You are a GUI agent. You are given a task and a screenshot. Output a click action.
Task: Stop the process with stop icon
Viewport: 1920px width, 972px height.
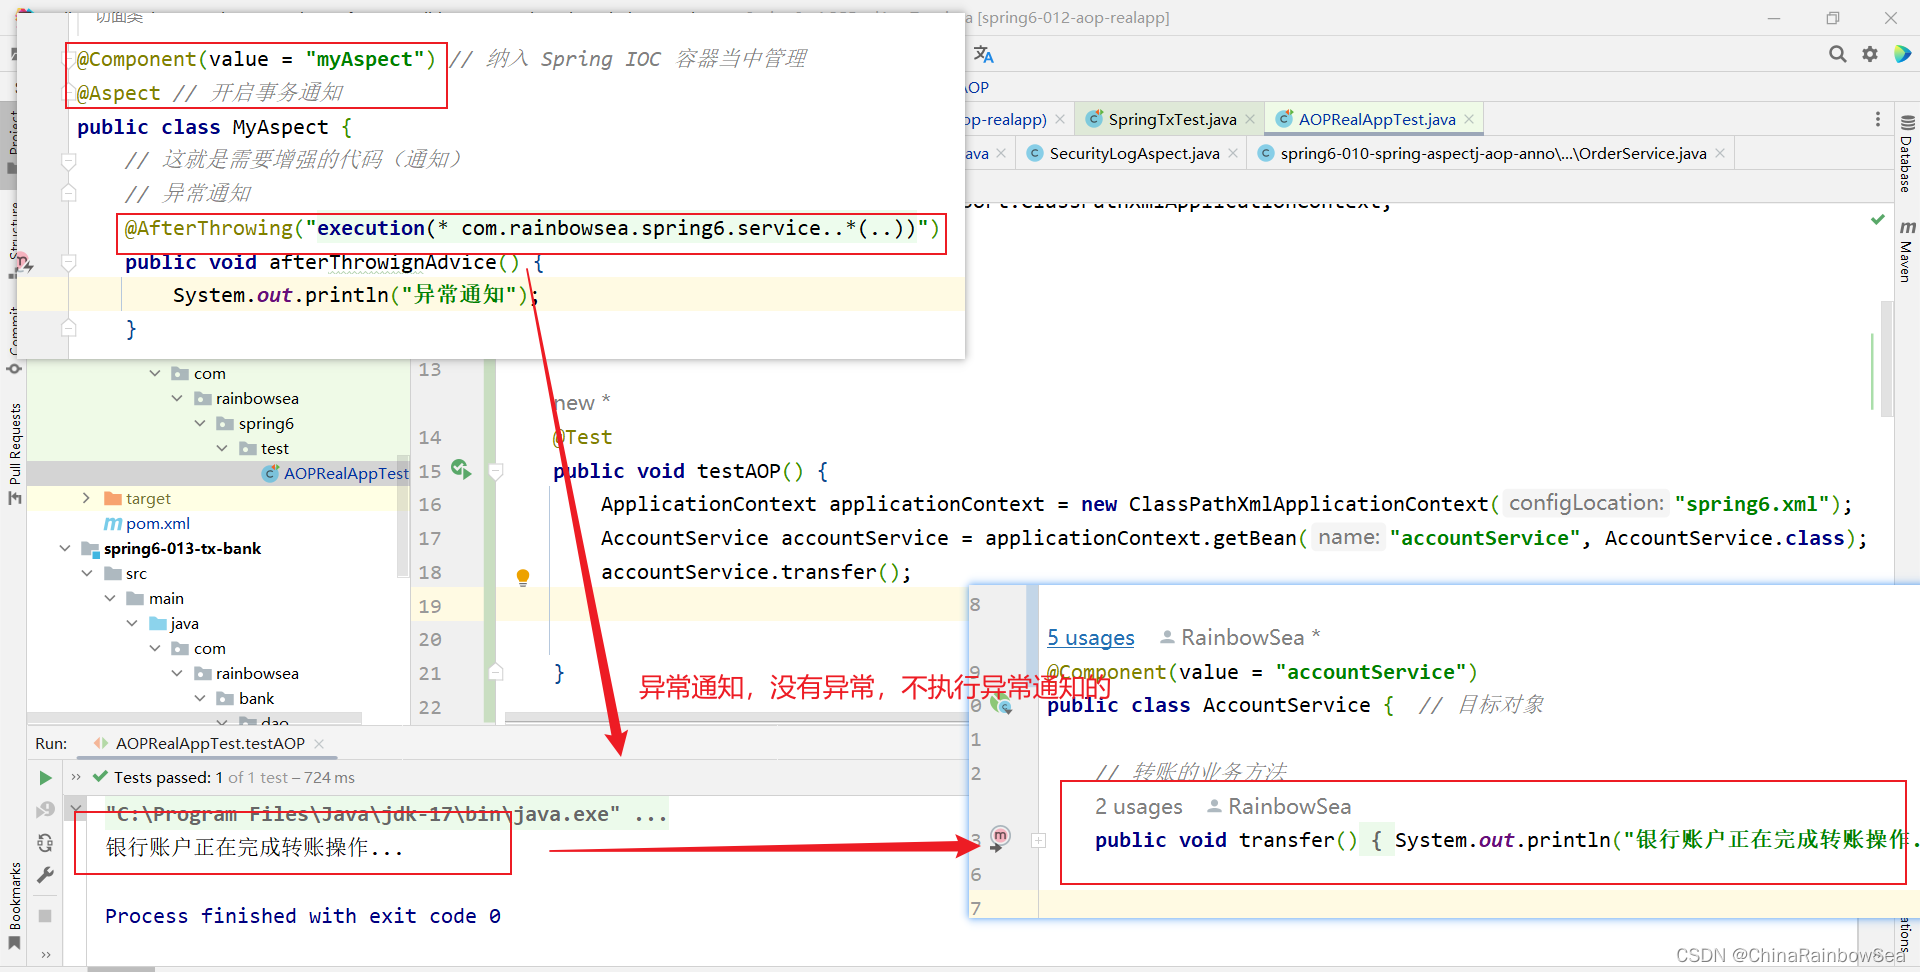45,915
